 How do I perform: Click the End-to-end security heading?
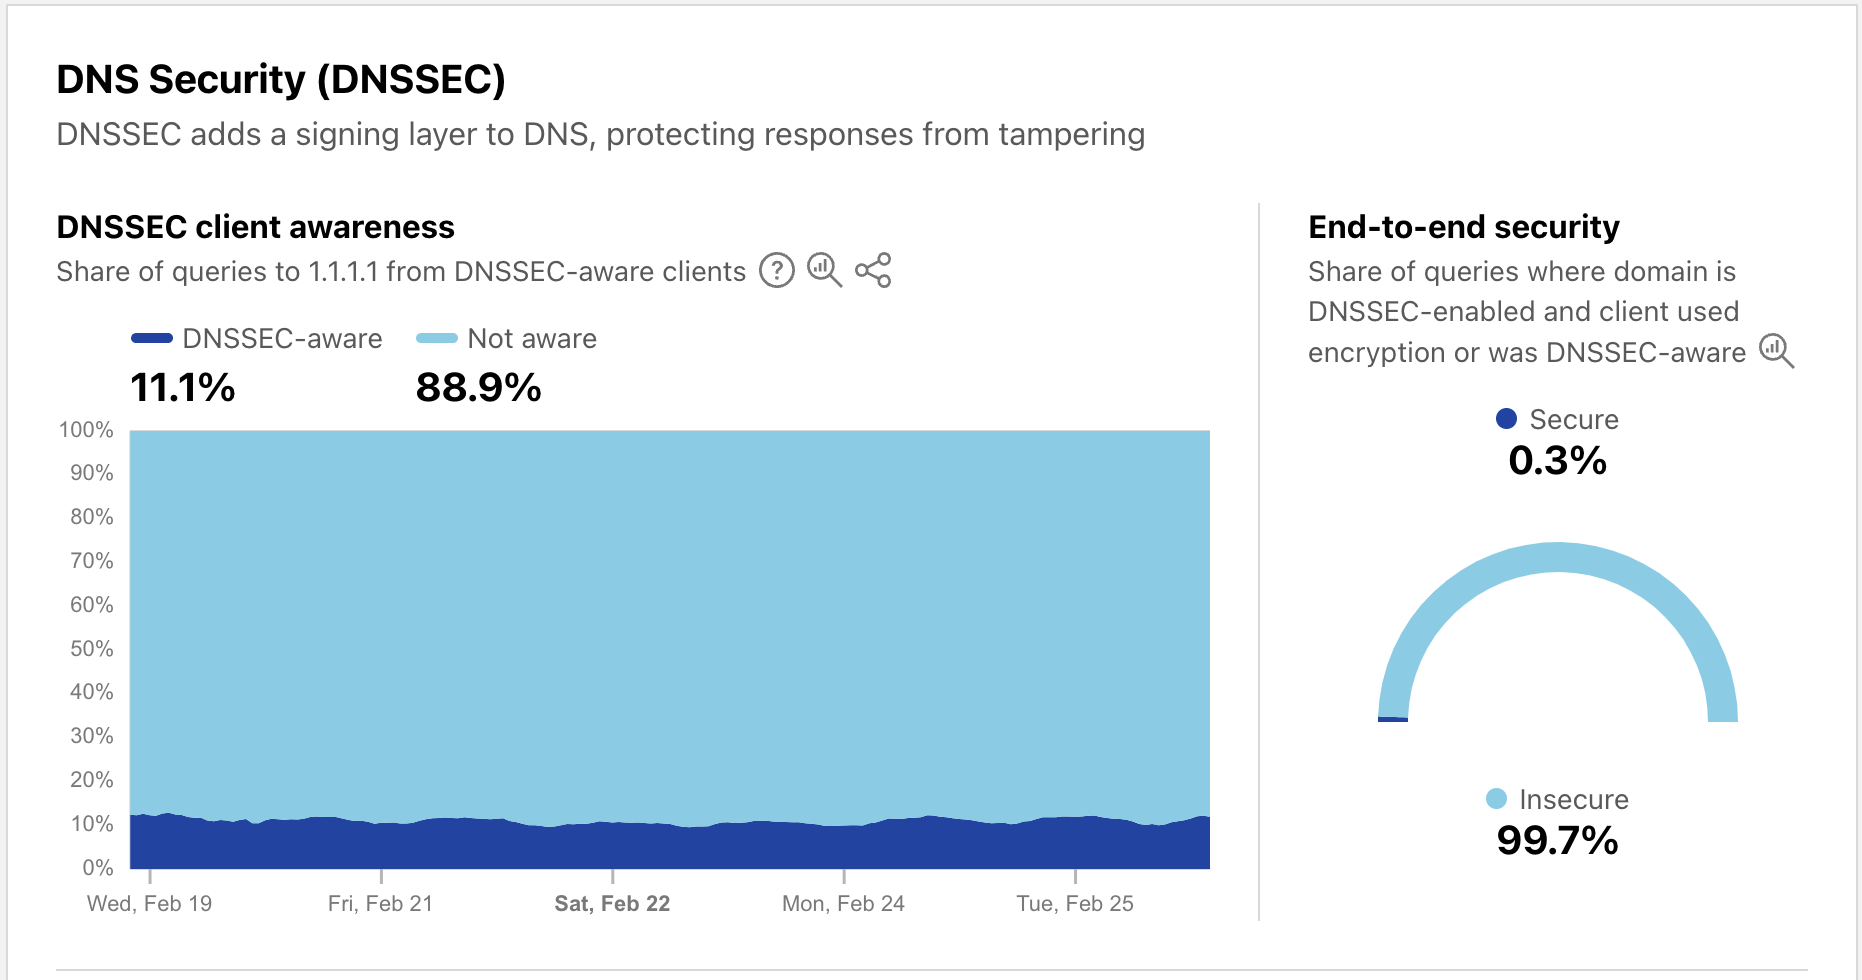(1463, 227)
